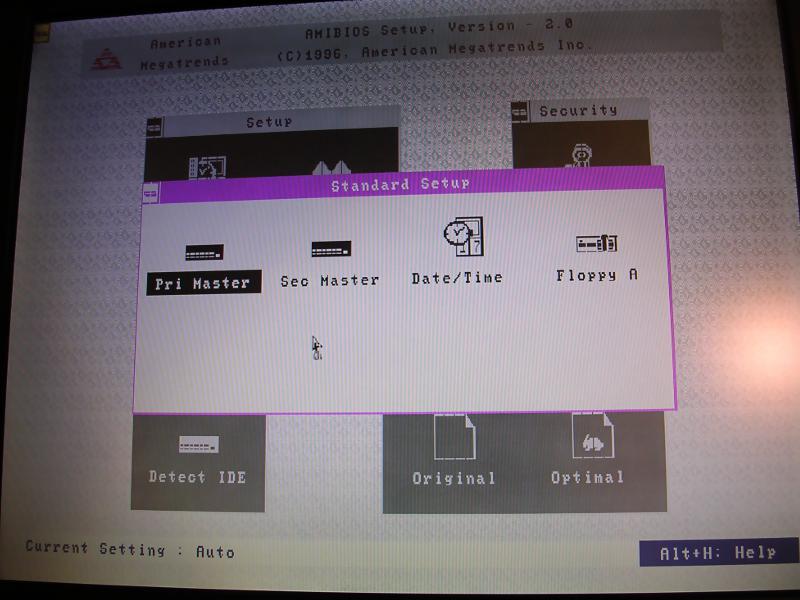This screenshot has width=800, height=600.
Task: Load Optimal defaults rabbit icon
Action: [x=592, y=435]
